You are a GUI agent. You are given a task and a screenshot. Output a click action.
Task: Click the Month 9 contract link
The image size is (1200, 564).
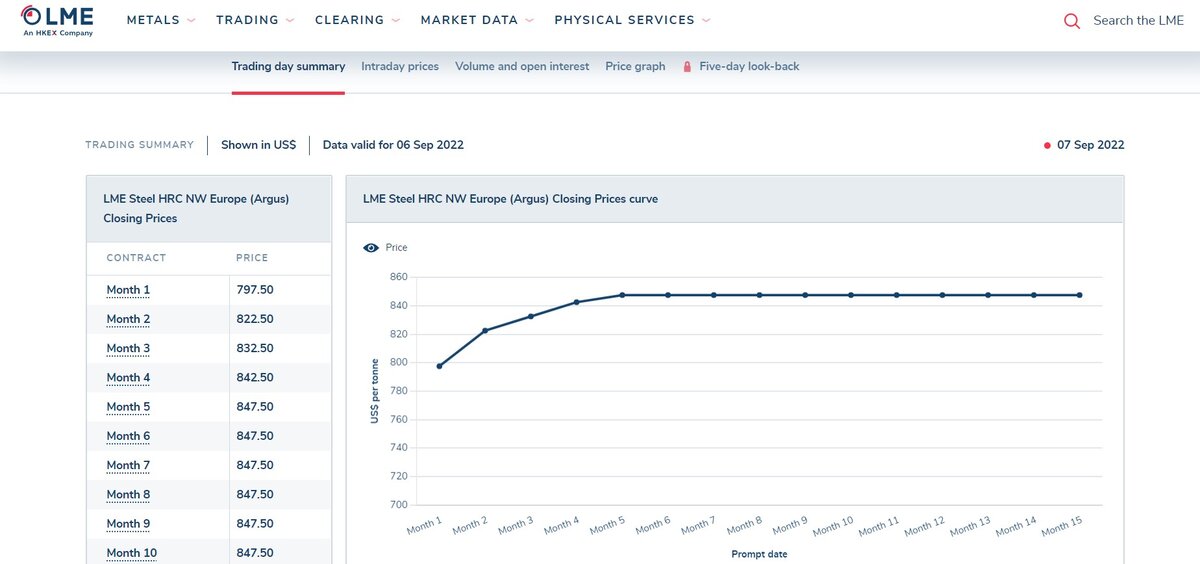128,523
